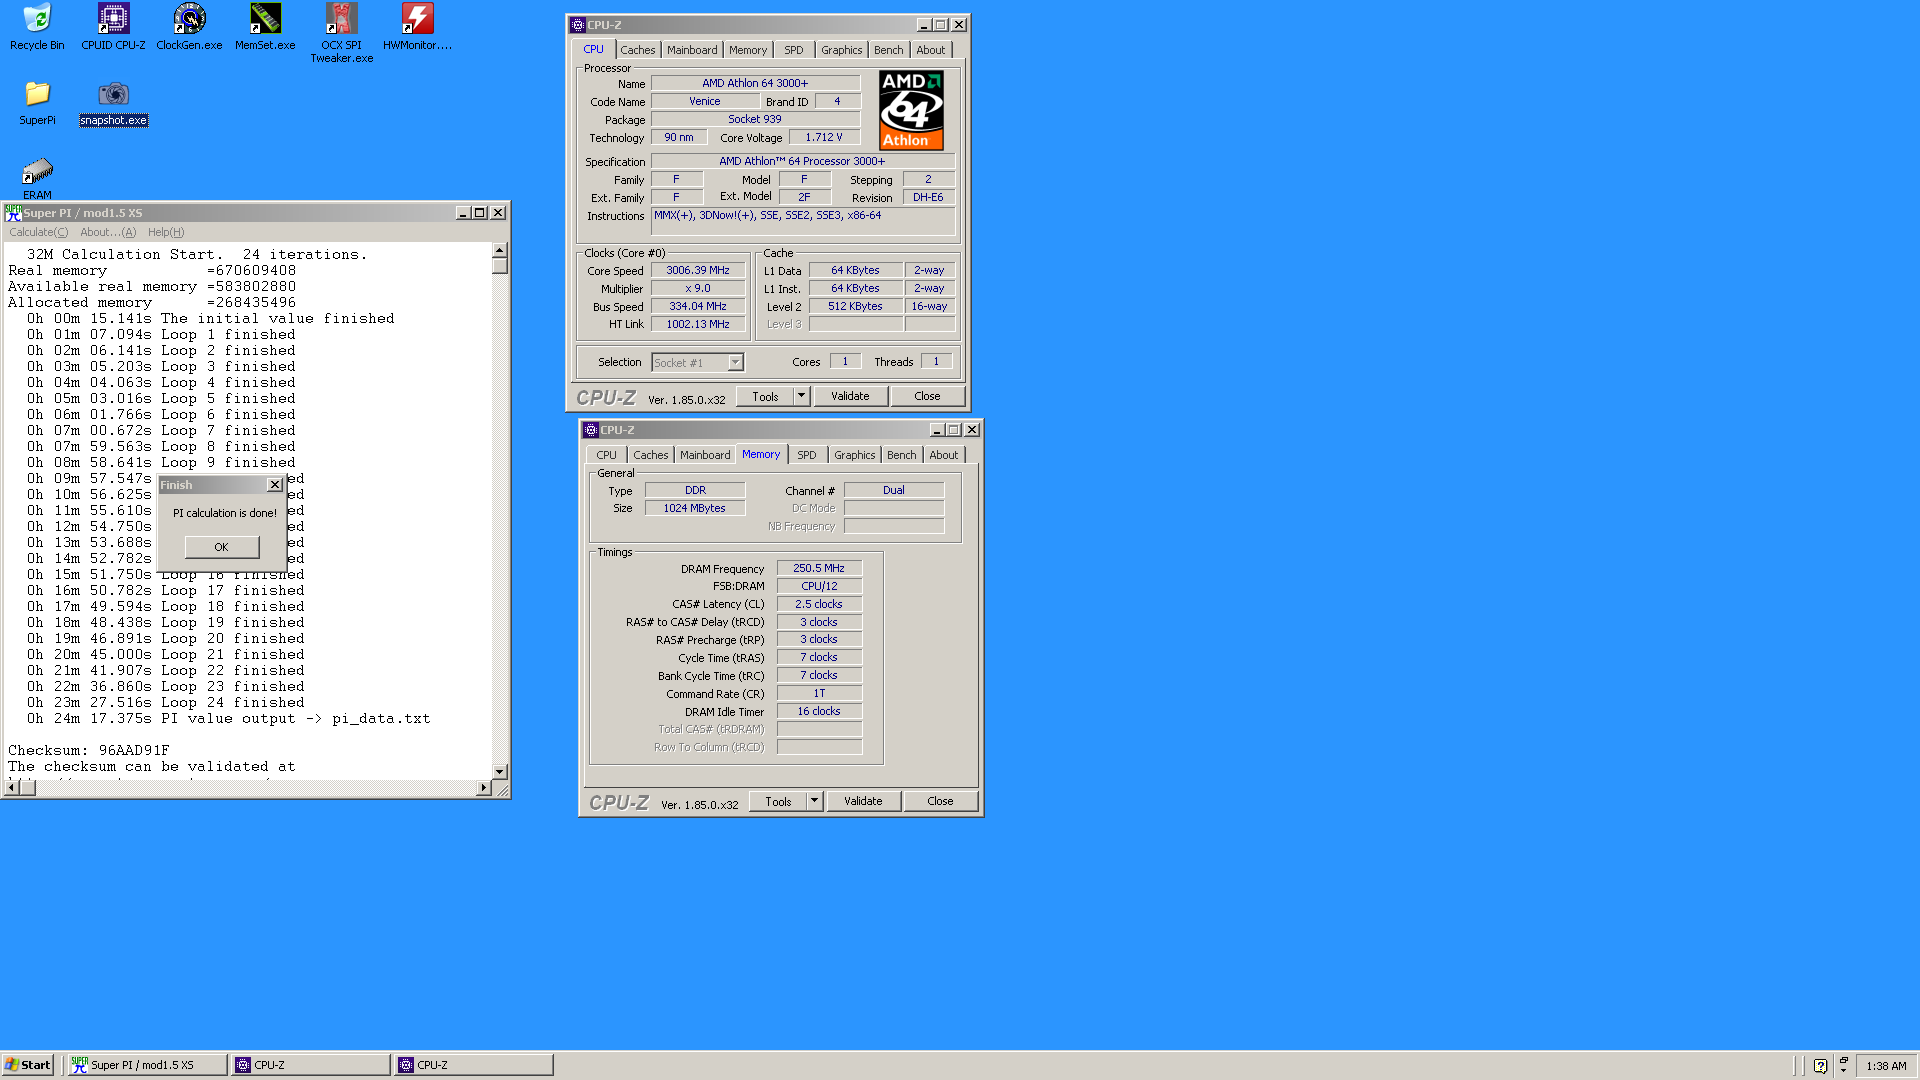The width and height of the screenshot is (1920, 1080).
Task: Launch OCX SPI Tweaker.exe shortcut
Action: 341,33
